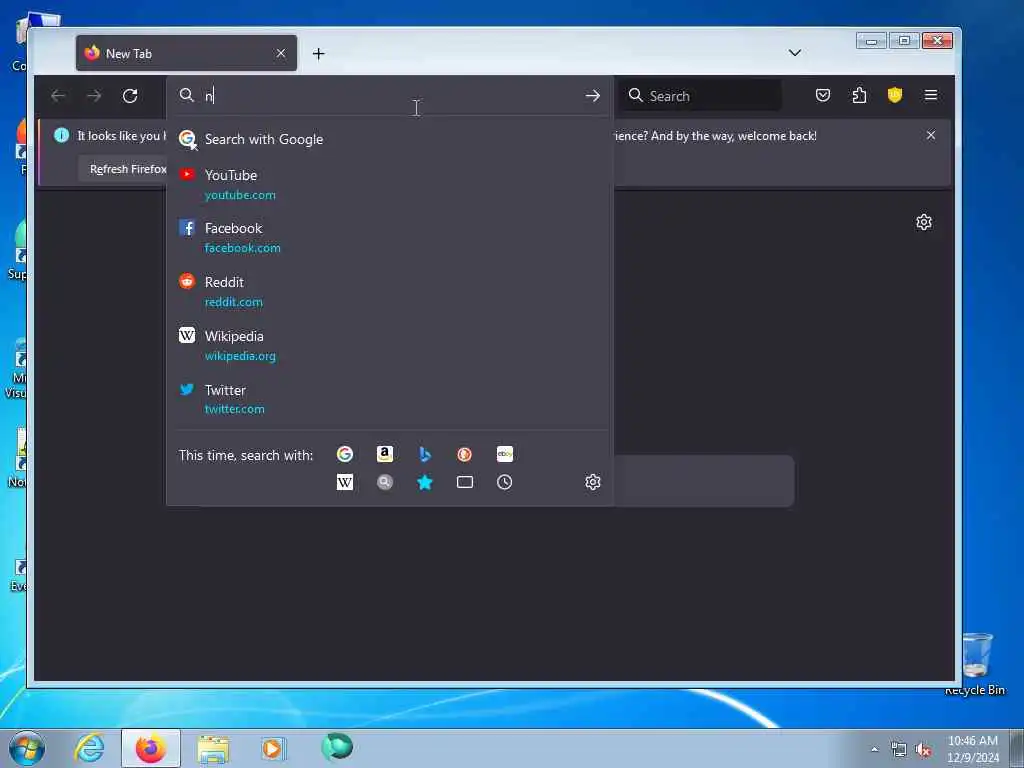Open Windows Media Player from taskbar
Screen dimensions: 1024x768
pos(273,748)
